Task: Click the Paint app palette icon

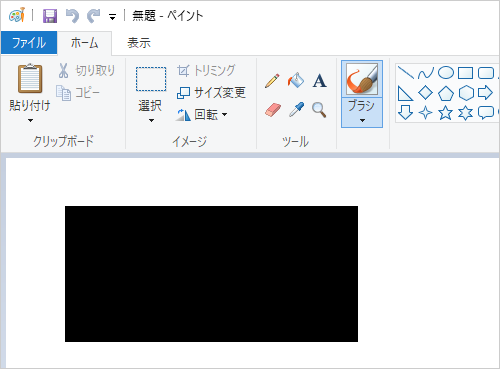Action: 17,15
